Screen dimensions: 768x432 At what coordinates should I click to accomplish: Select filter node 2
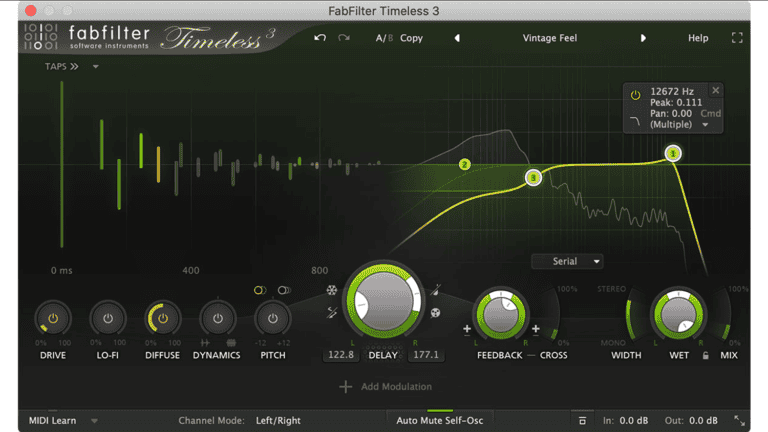[x=464, y=165]
